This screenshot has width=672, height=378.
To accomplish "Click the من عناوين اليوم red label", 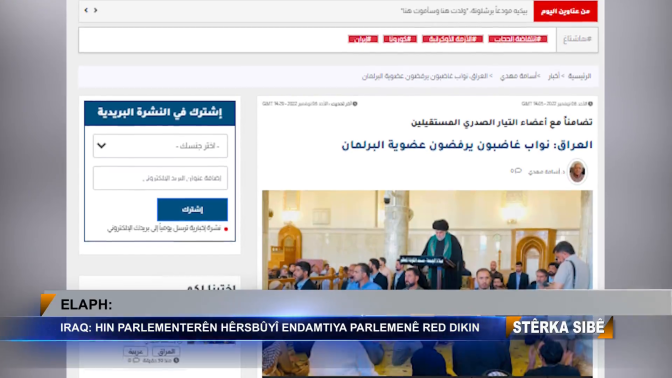I will (x=565, y=11).
